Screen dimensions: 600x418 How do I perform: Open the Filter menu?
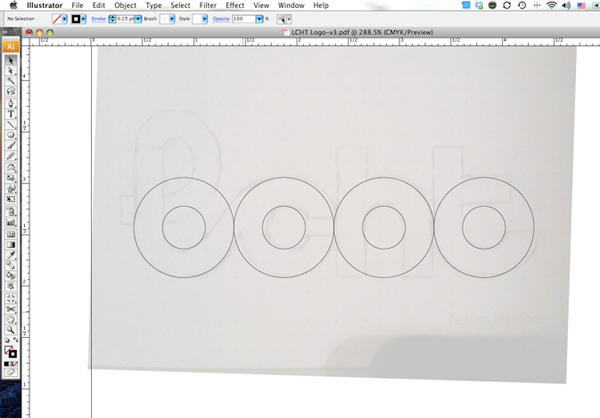click(208, 5)
